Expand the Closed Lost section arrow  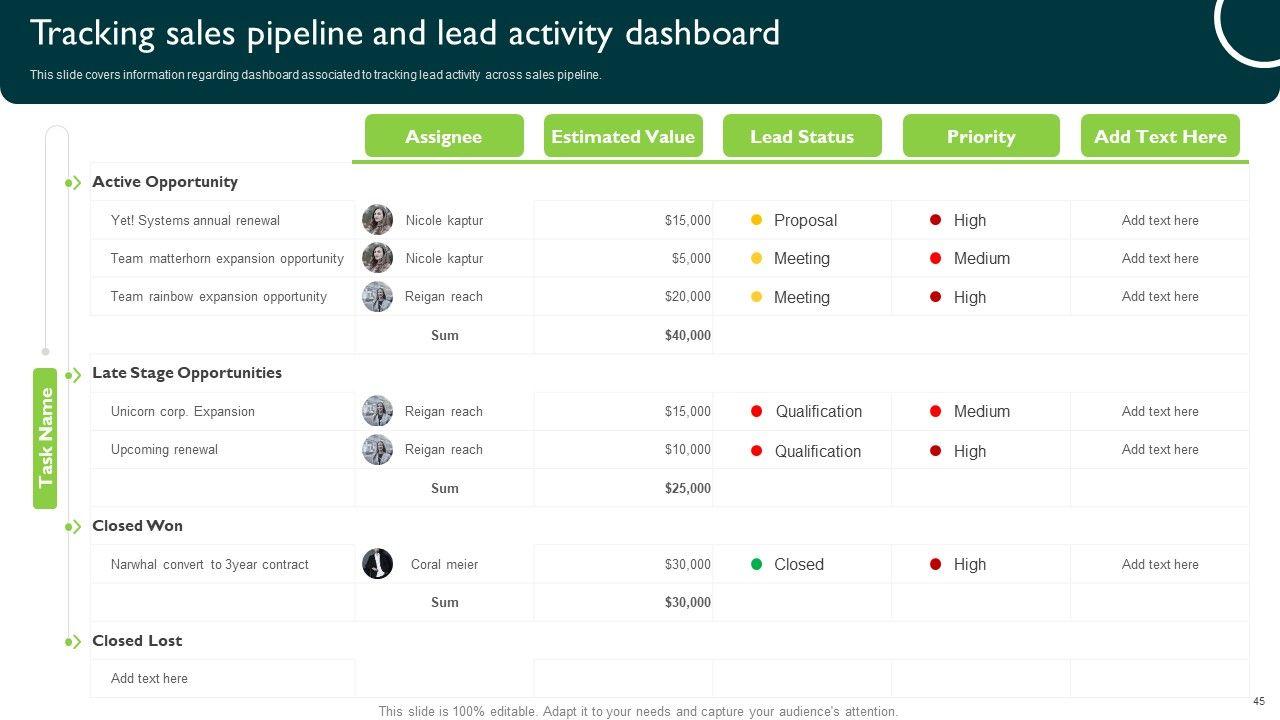(x=74, y=642)
